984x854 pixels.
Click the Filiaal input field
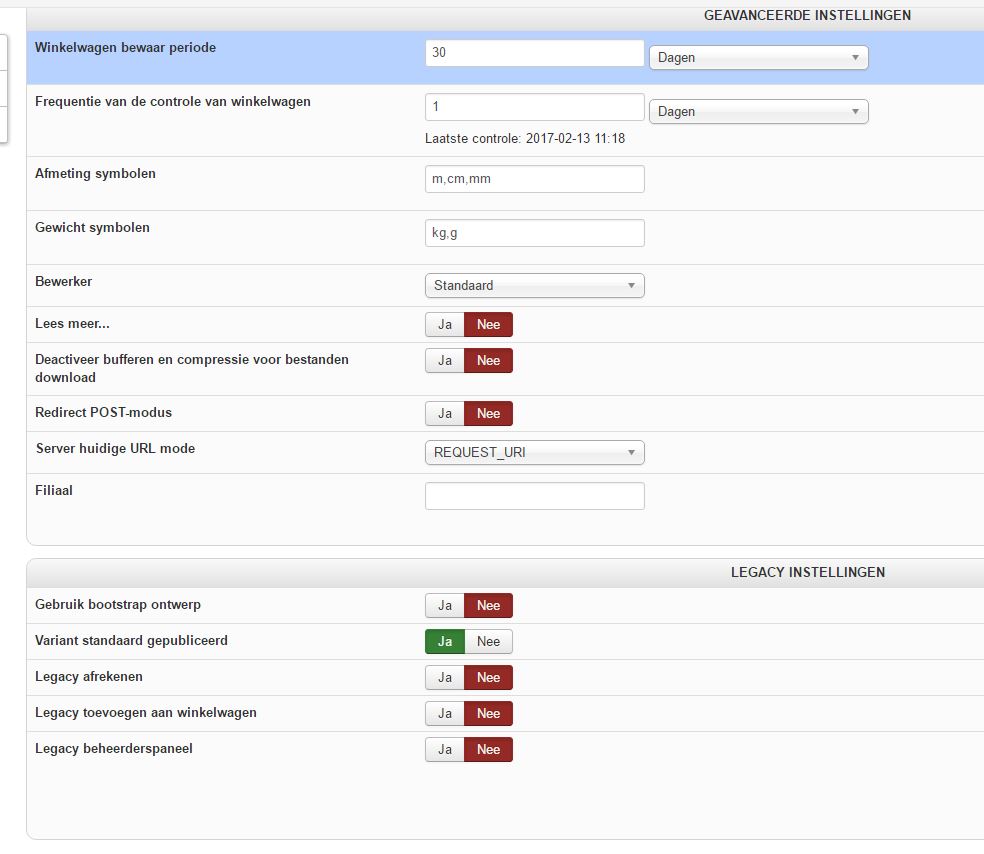coord(535,496)
